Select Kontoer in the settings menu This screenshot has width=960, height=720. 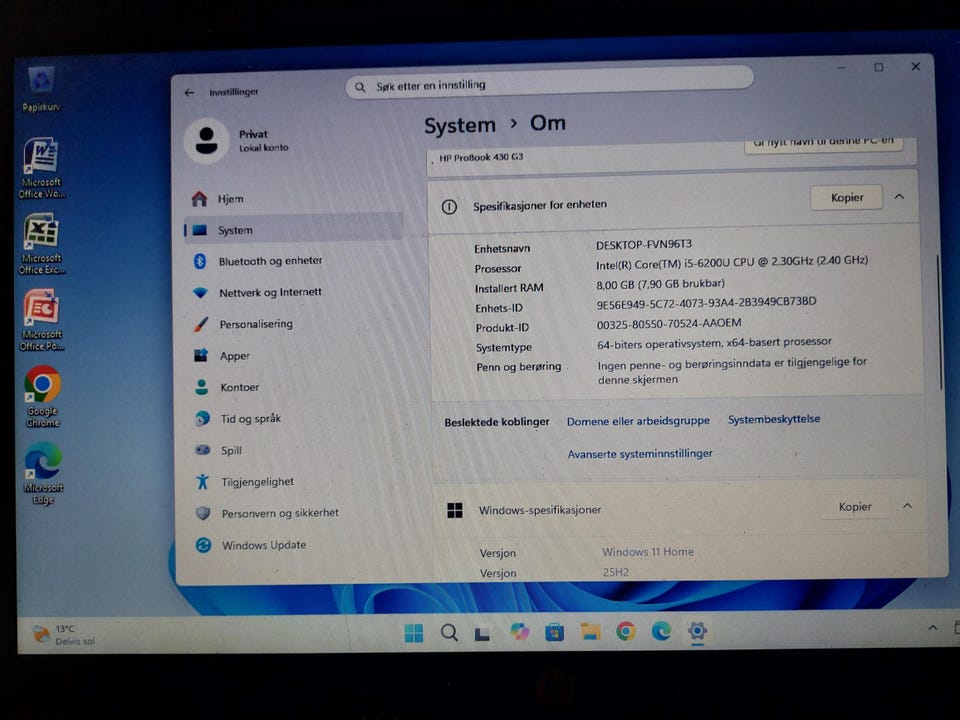point(239,387)
